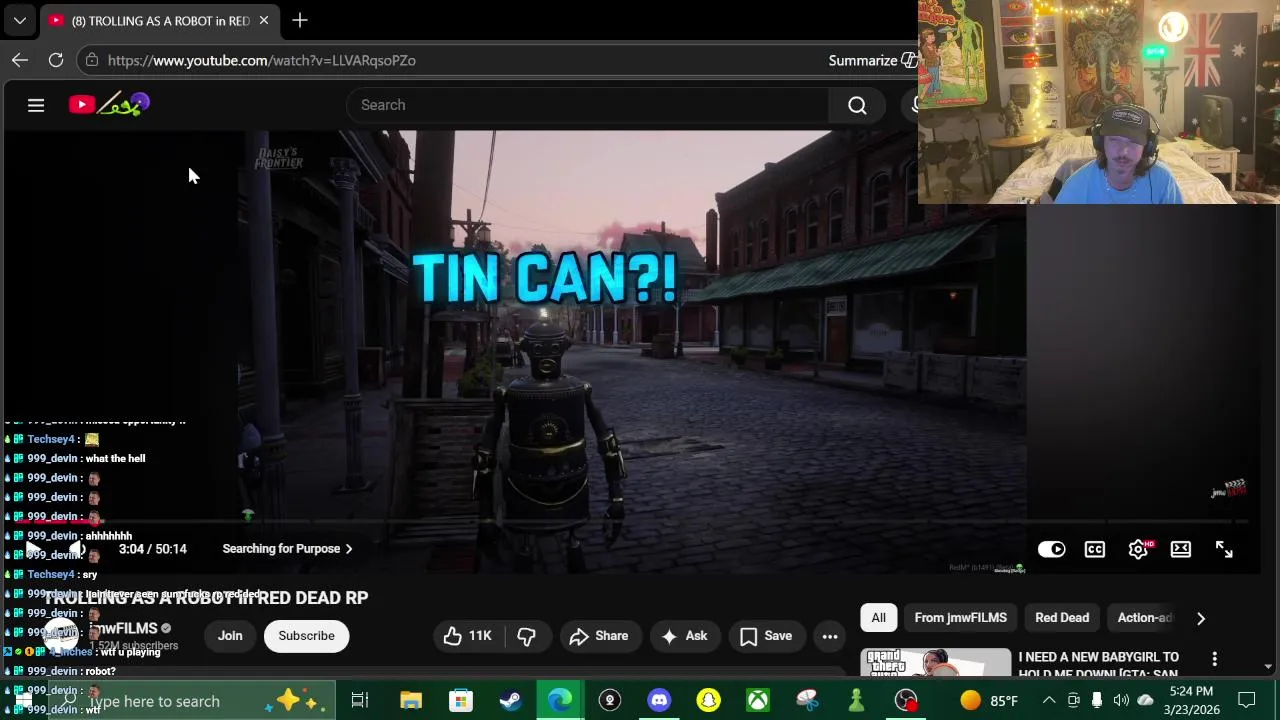Like the video (11K)

469,636
